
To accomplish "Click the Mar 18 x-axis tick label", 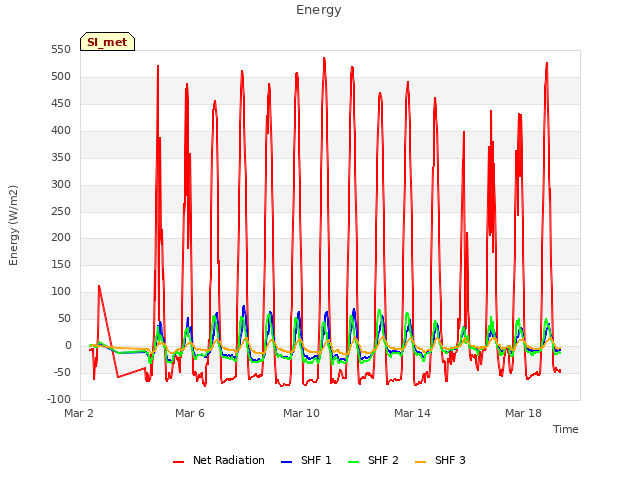I will pos(523,413).
